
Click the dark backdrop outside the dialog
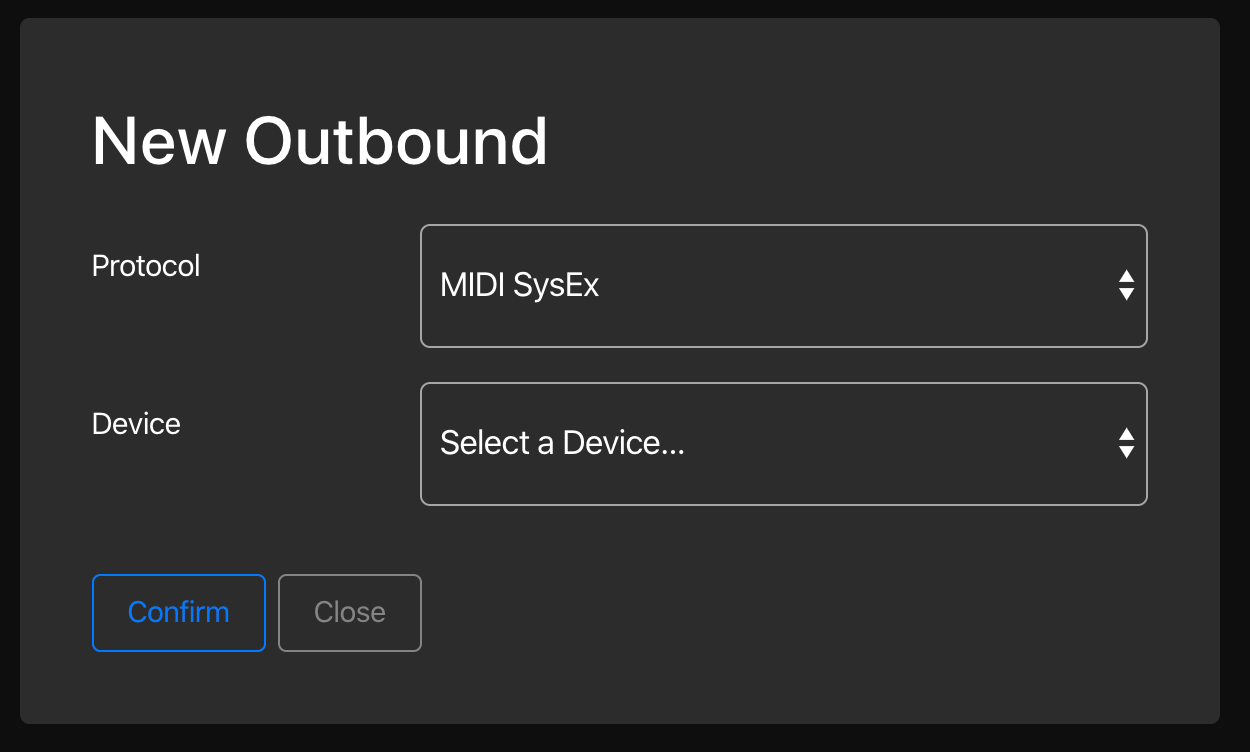[x=625, y=738]
